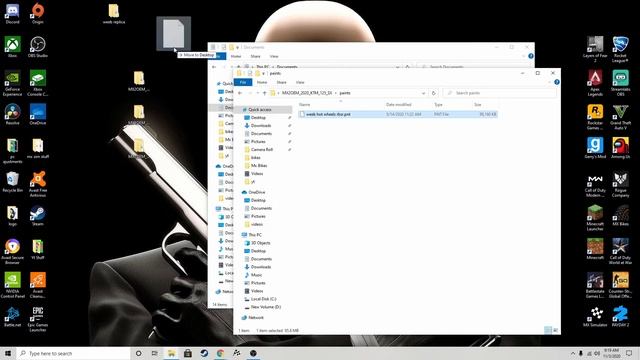This screenshot has height=360, width=640.
Task: Open the Apex Legends shortcut
Action: [595, 83]
